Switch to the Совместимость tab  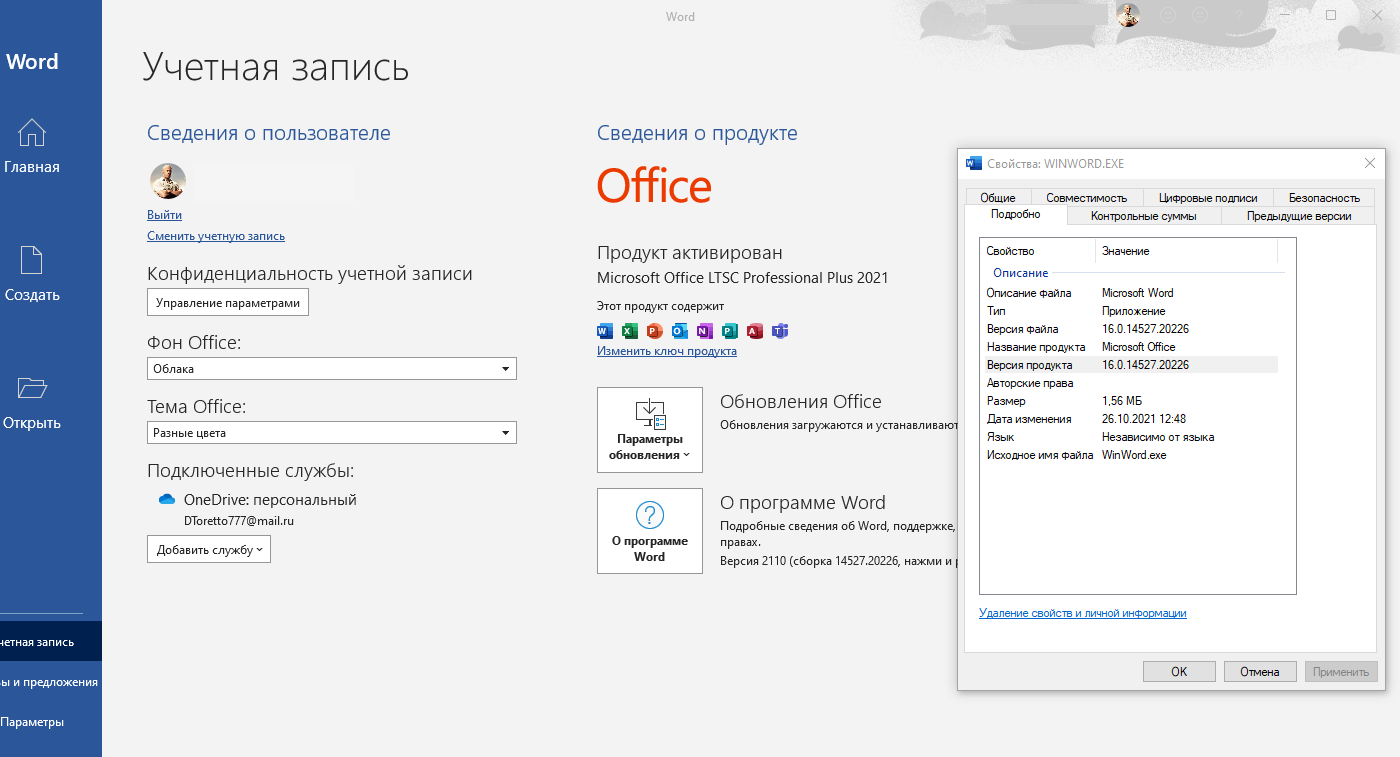pyautogui.click(x=1087, y=198)
